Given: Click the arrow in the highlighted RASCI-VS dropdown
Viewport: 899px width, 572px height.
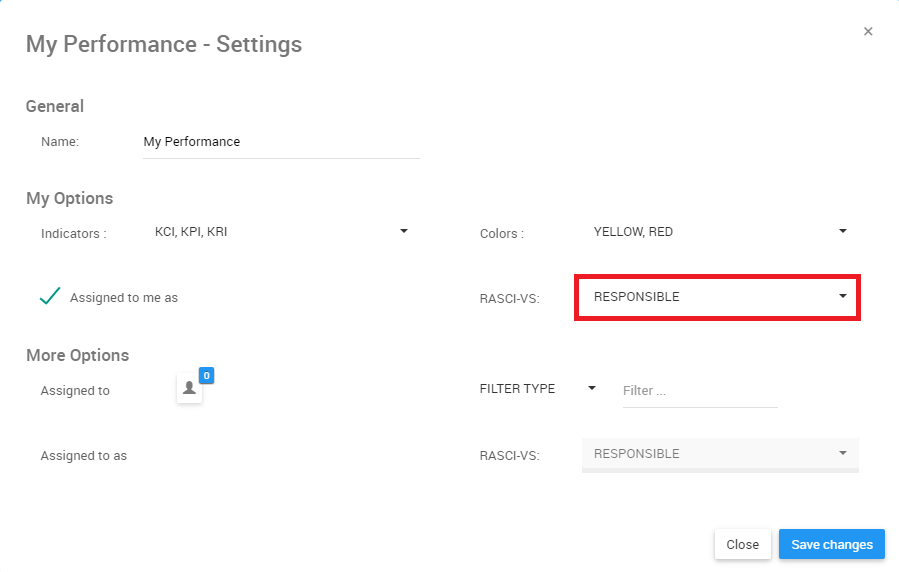Looking at the screenshot, I should (x=843, y=297).
